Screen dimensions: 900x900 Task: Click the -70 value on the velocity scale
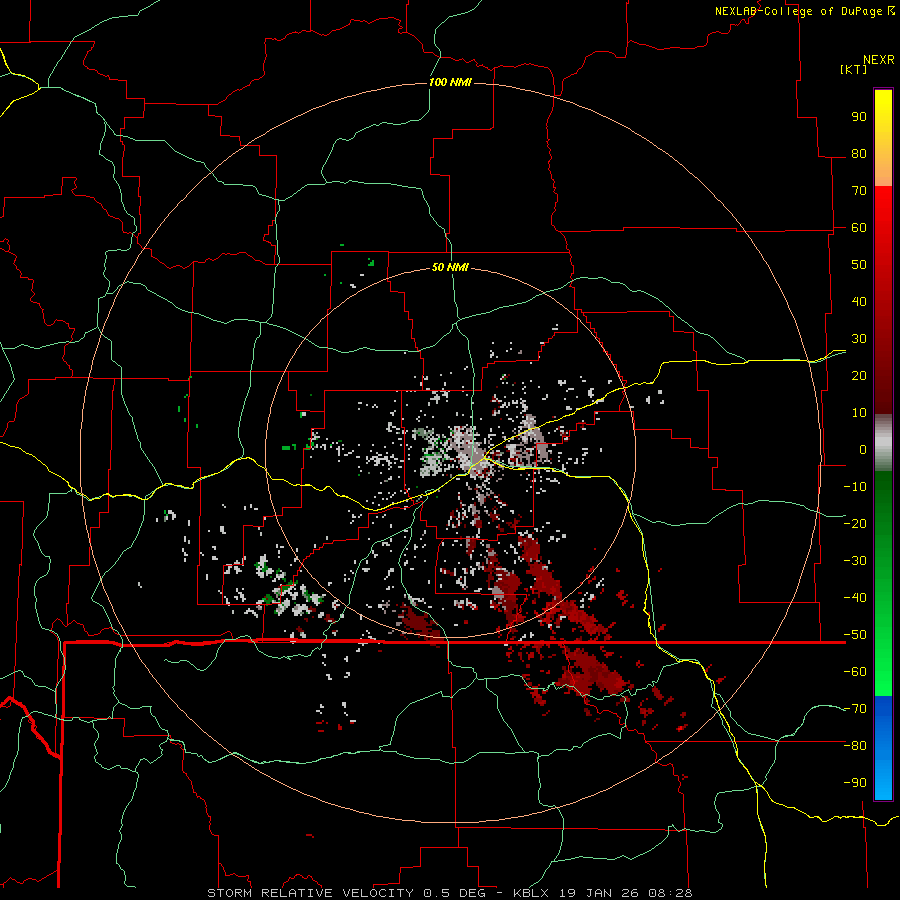(855, 709)
